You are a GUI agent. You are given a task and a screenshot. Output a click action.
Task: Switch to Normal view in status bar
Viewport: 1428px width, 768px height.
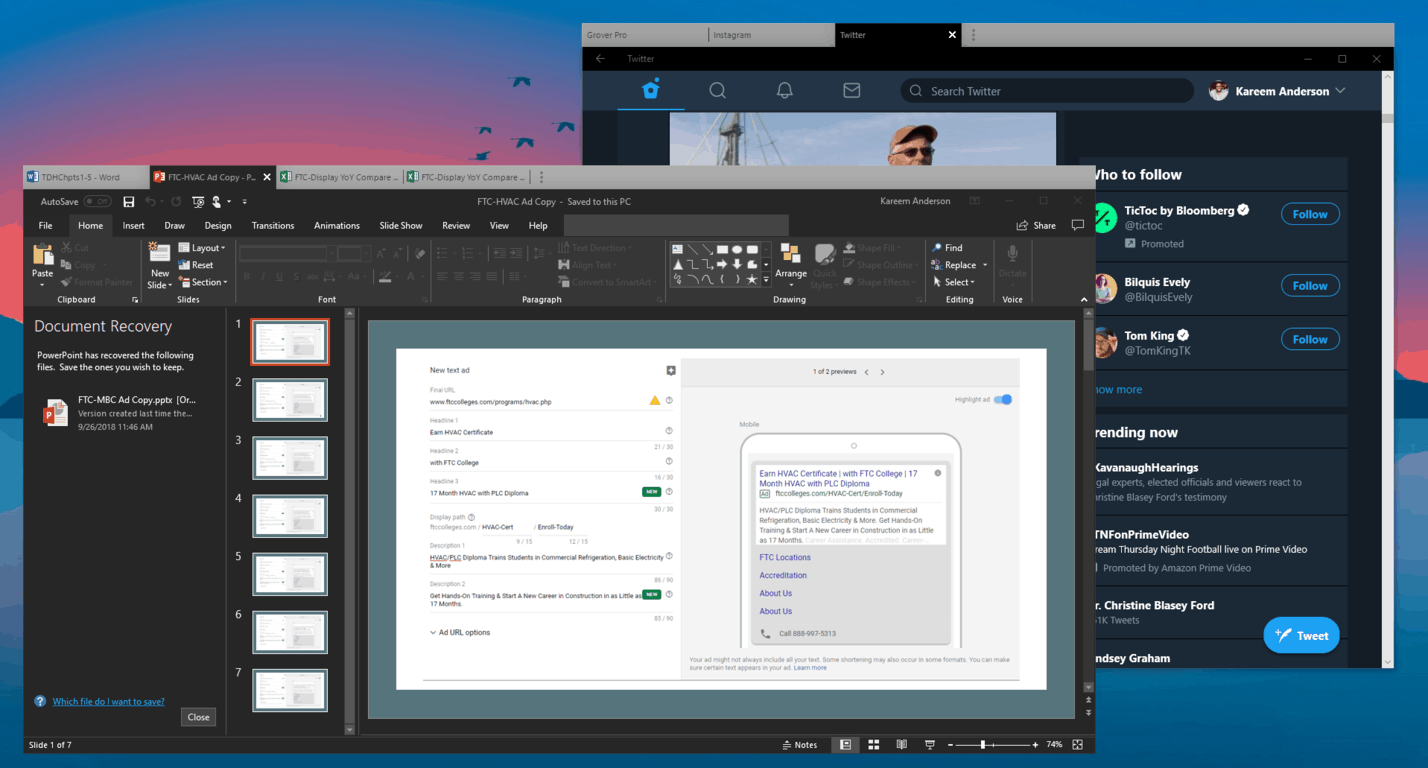click(x=845, y=745)
